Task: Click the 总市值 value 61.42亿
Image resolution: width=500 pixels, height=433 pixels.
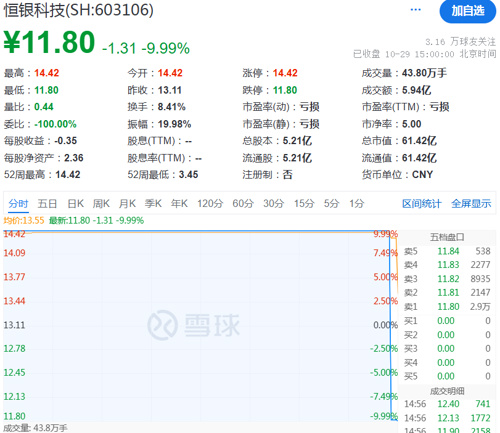Action: point(419,141)
